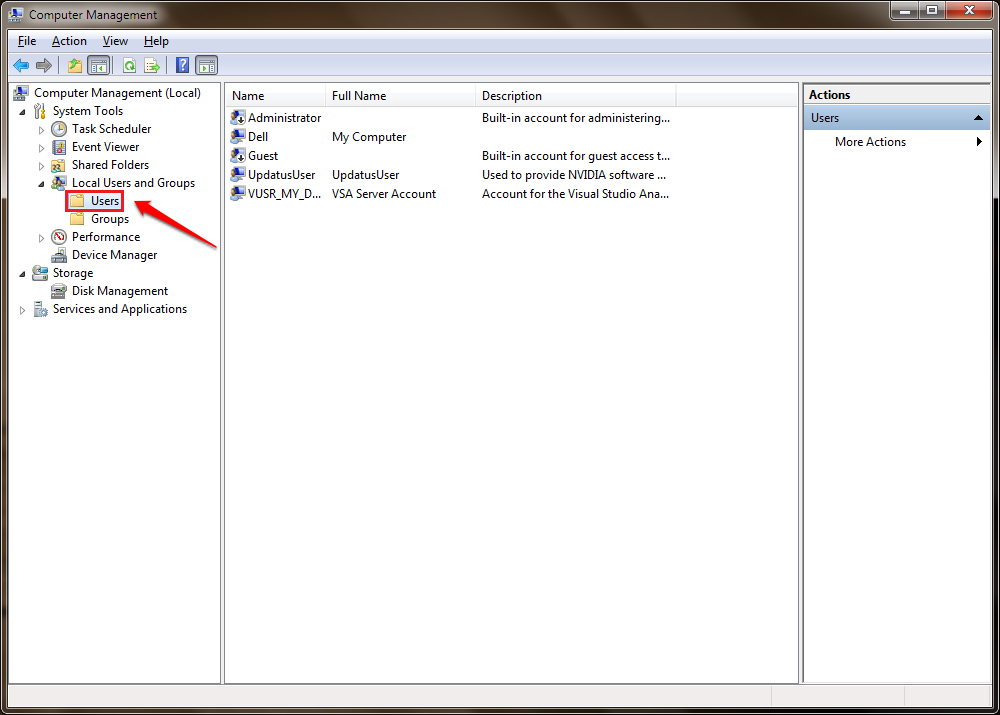Open the Action menu

click(x=69, y=41)
